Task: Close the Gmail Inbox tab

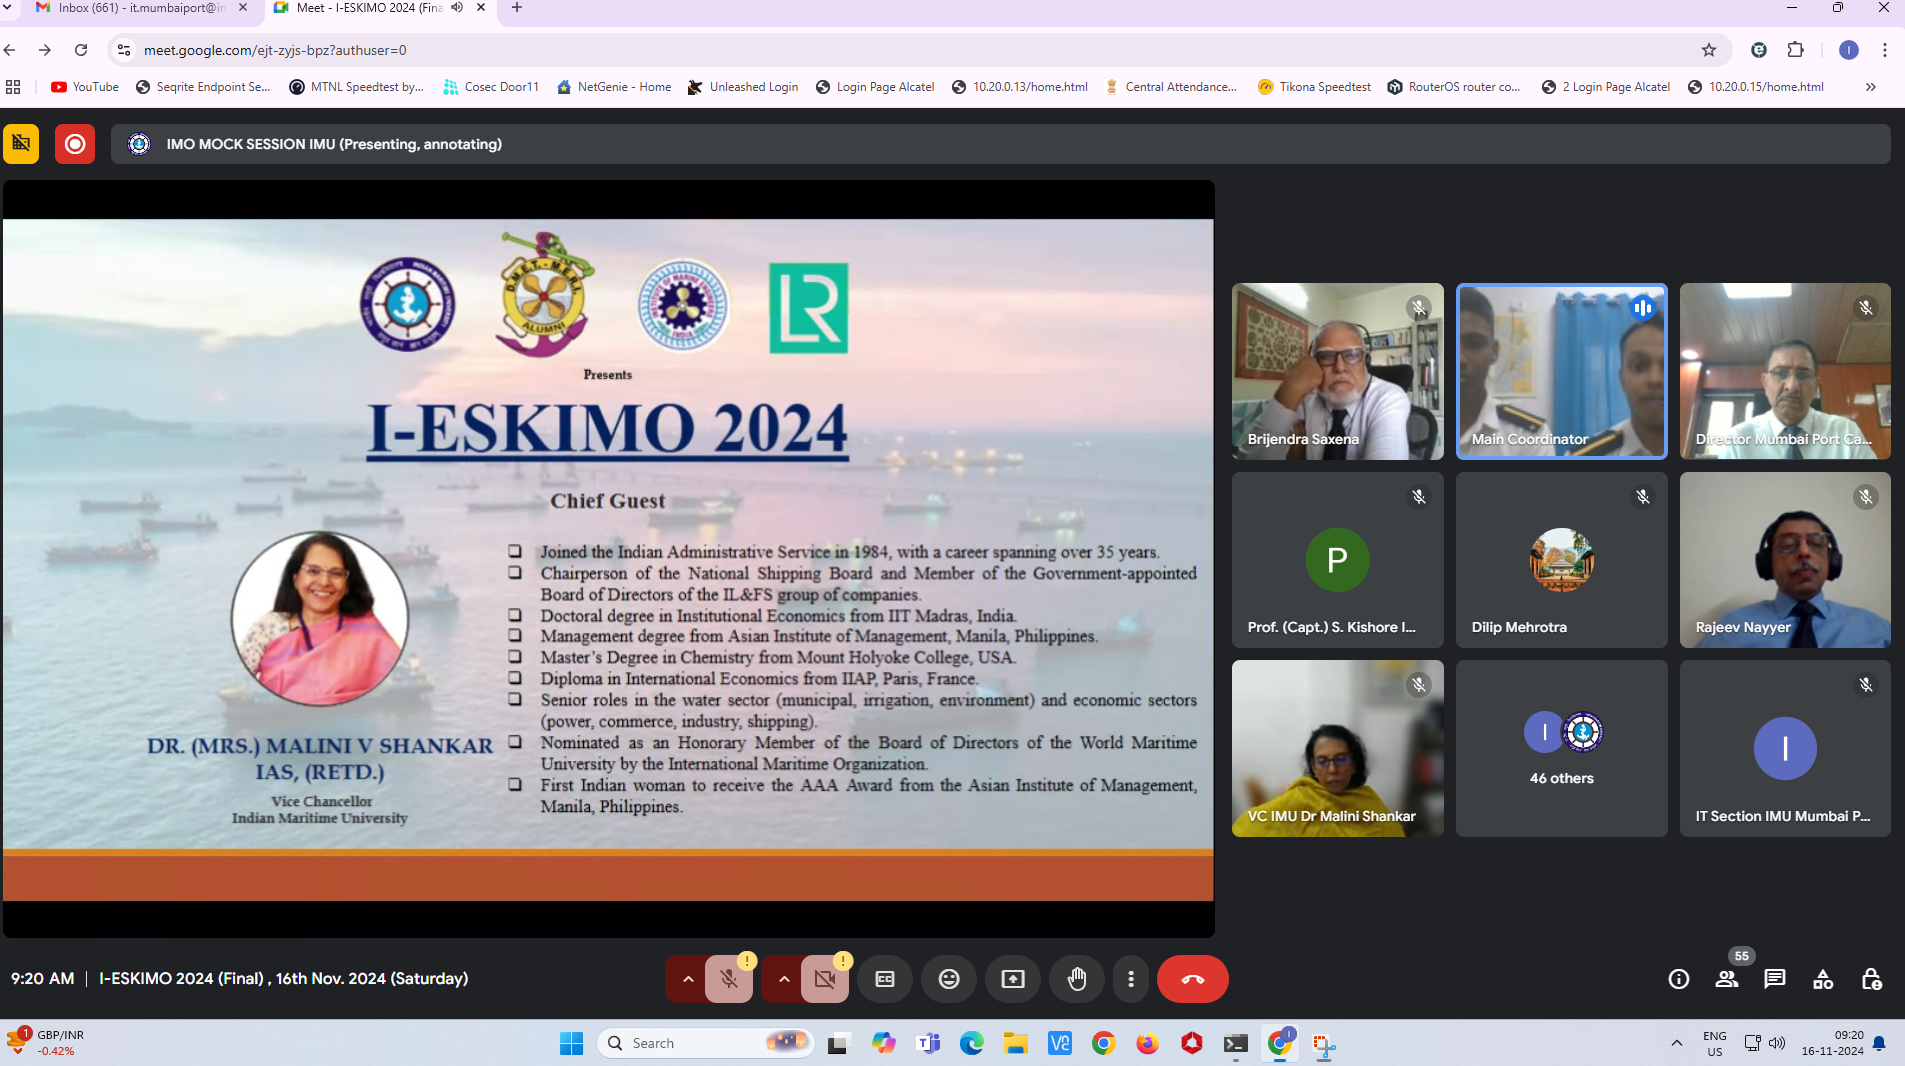Action: coord(243,8)
